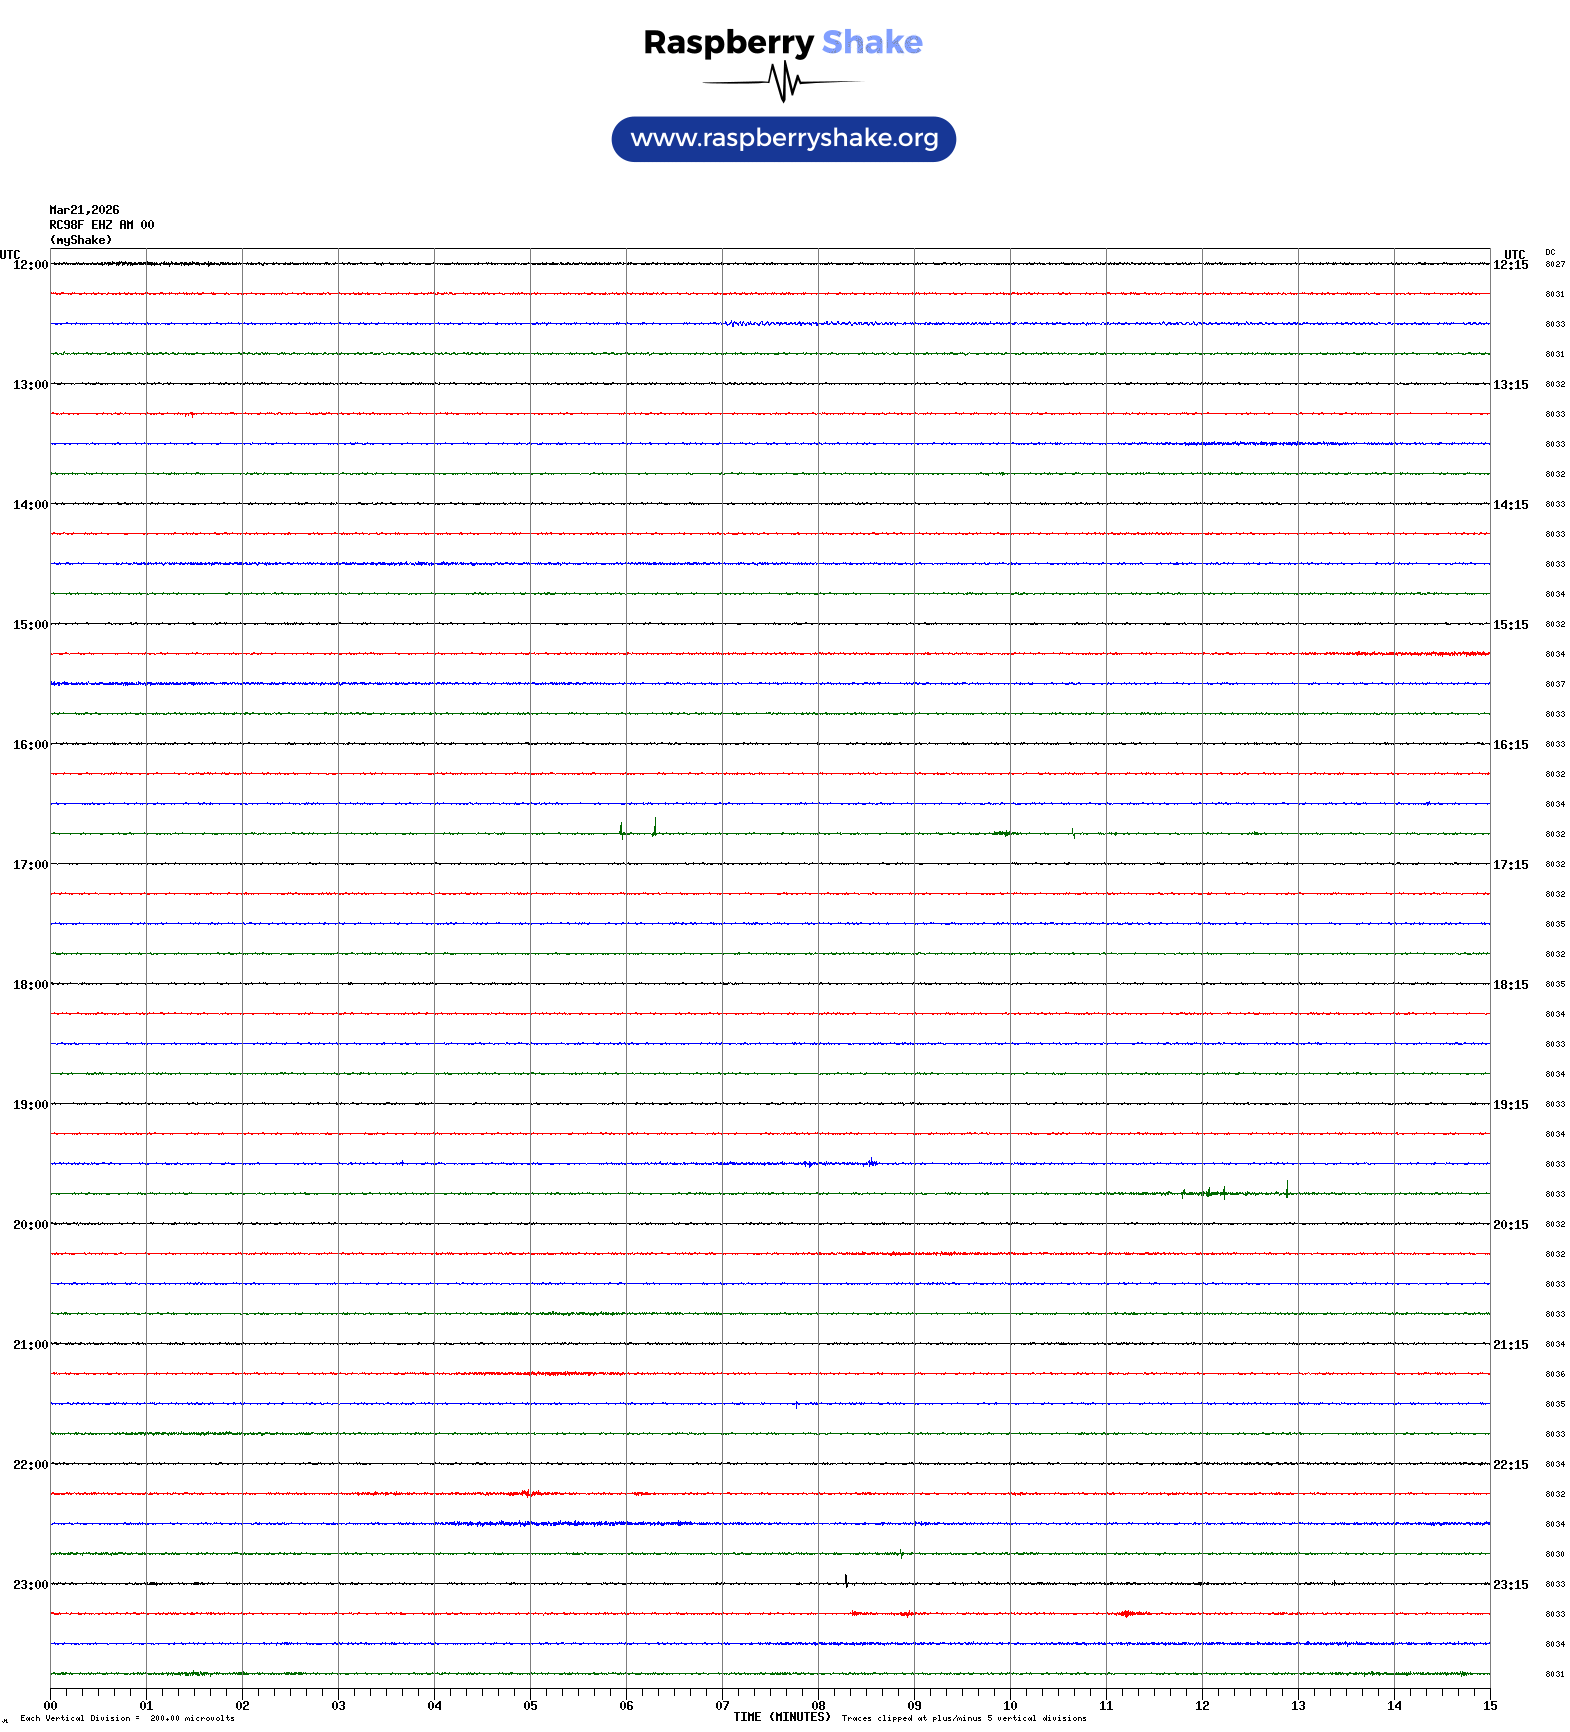This screenshot has height=1732, width=1570.
Task: Click the tall green spike on the 19:45 trace
Action: click(x=1287, y=1188)
